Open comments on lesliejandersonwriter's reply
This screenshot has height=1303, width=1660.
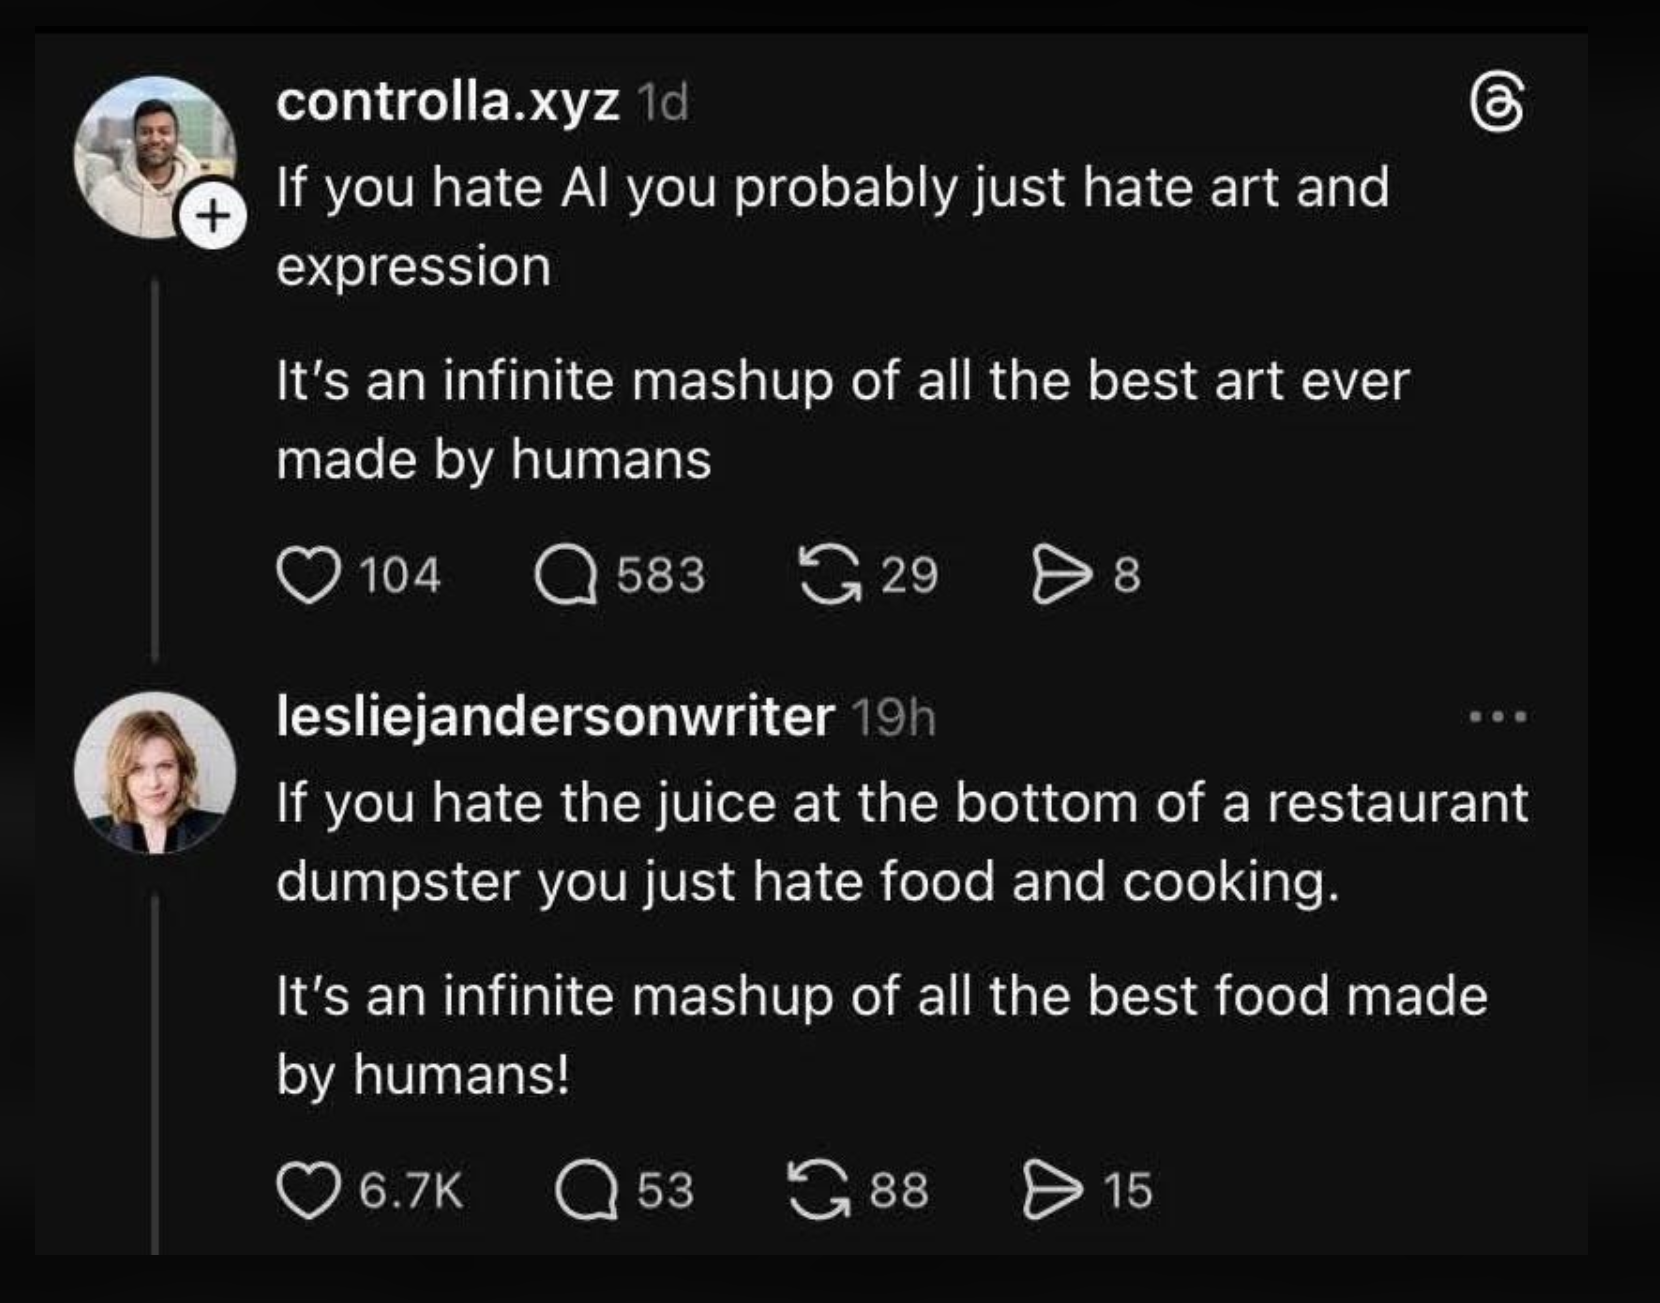(586, 1191)
